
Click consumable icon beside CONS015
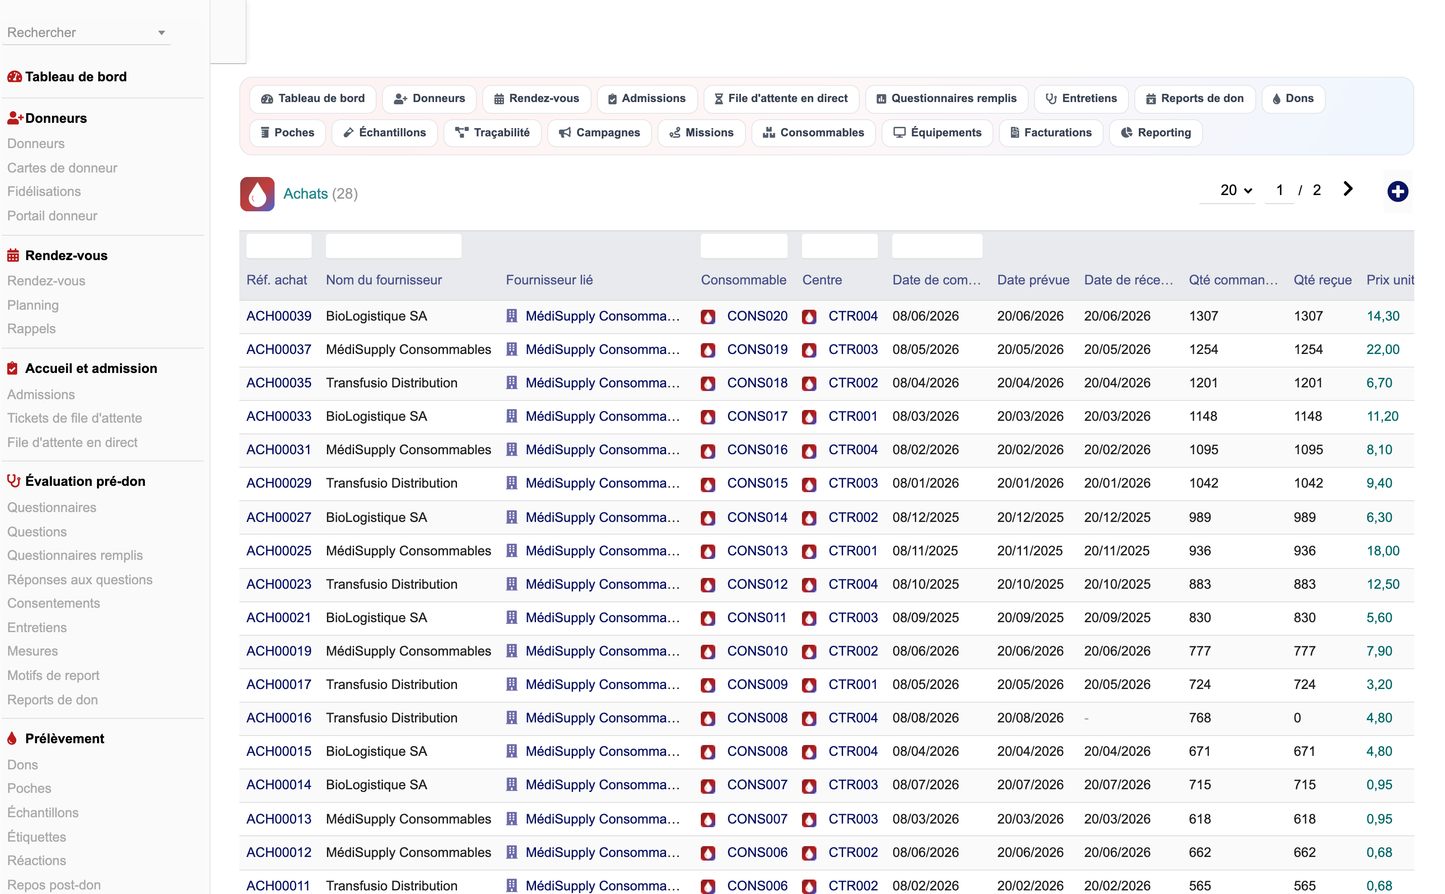[x=708, y=484]
